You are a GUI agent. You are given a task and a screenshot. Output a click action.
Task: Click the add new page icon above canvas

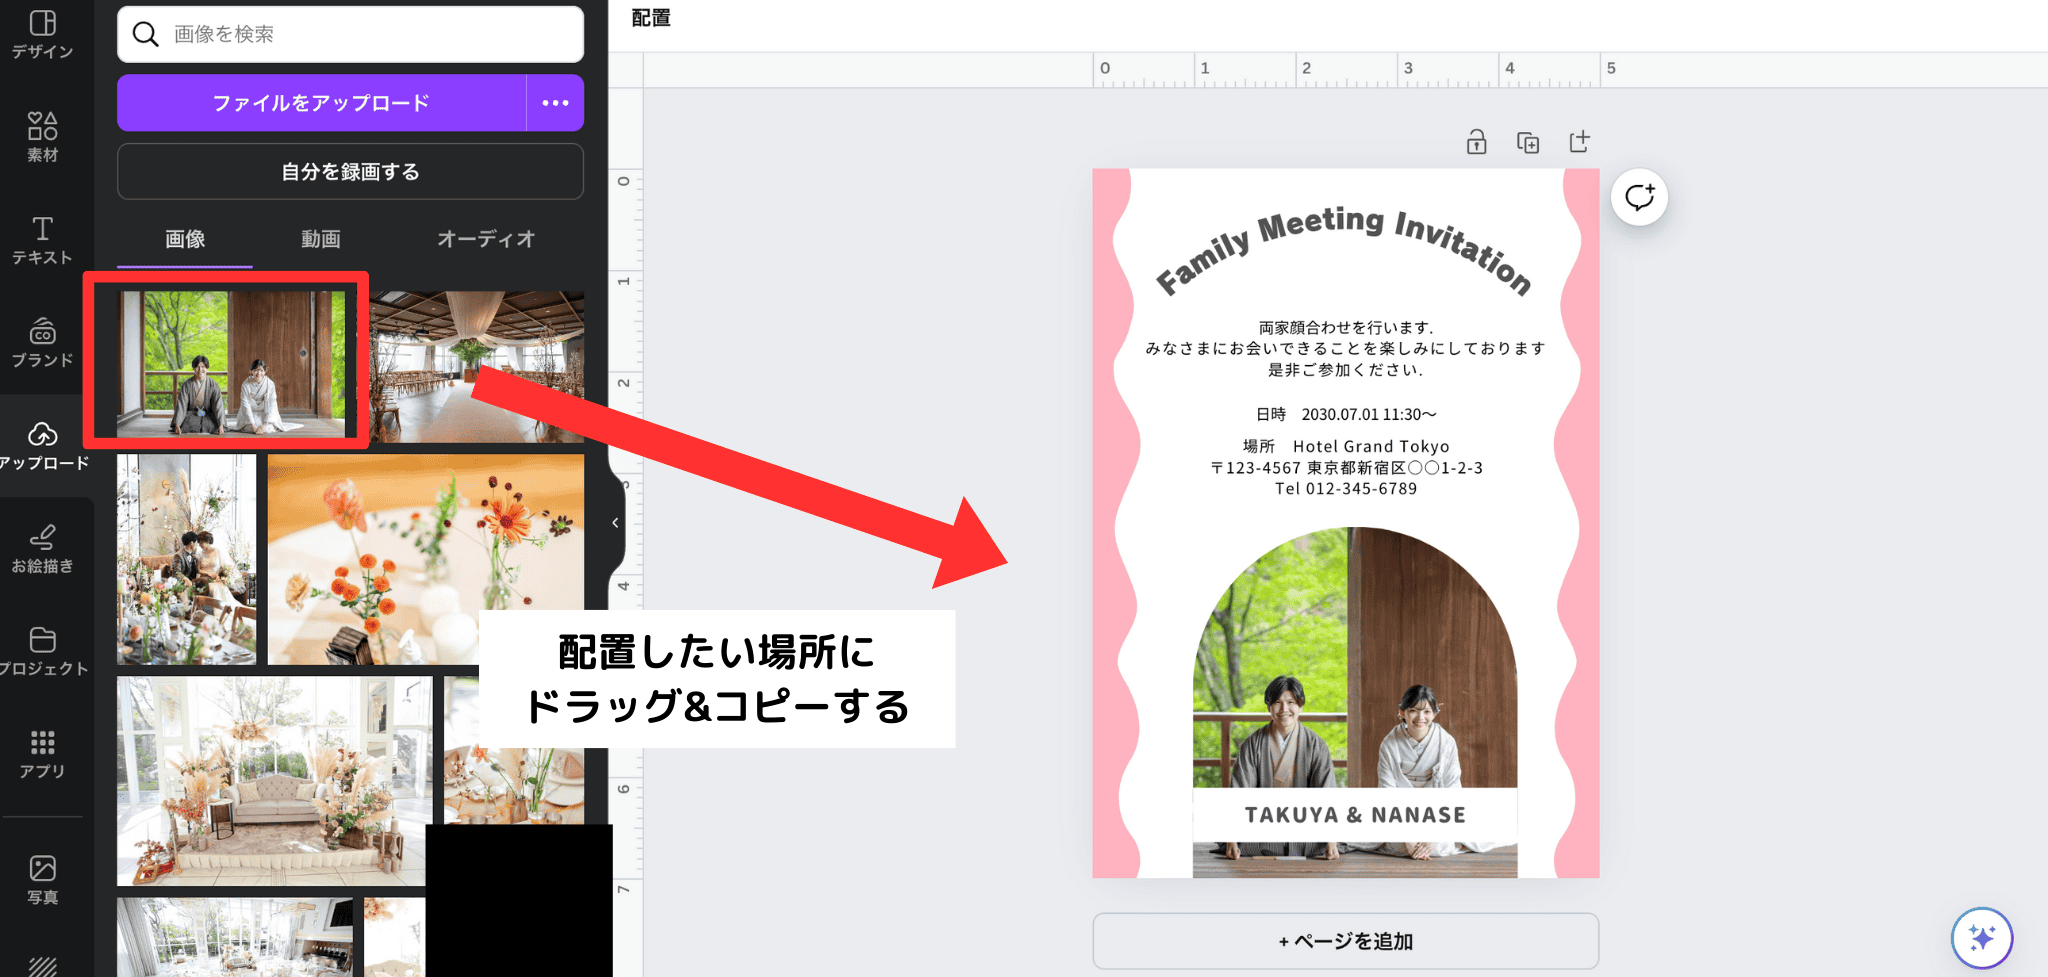click(1579, 142)
